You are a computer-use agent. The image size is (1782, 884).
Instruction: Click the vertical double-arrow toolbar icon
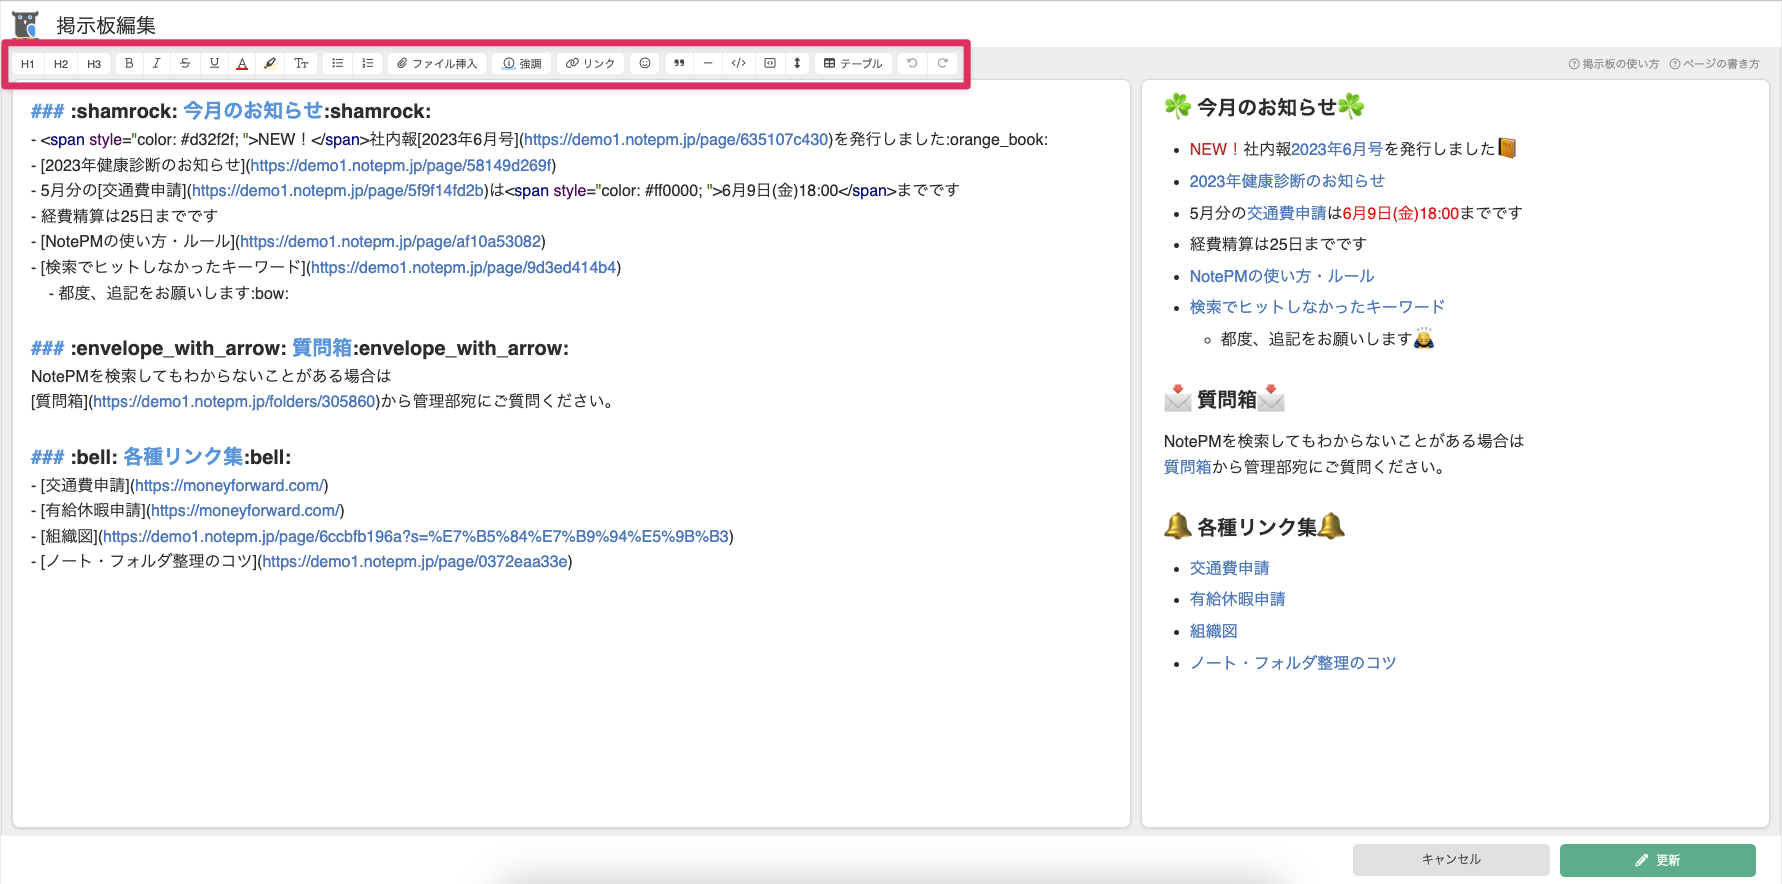(x=797, y=64)
